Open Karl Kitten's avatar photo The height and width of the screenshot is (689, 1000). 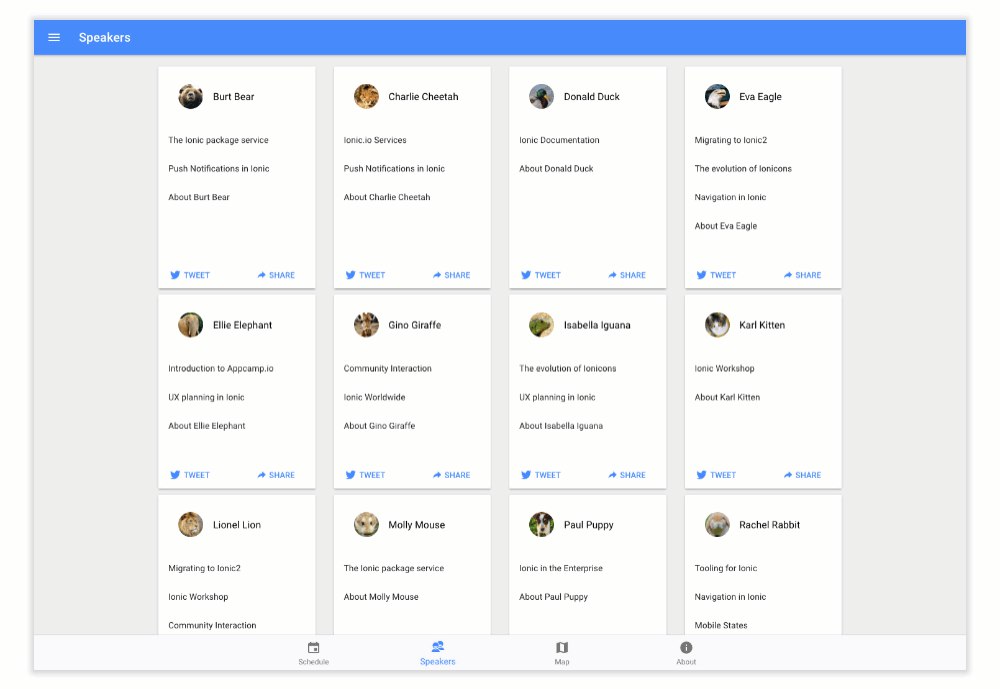717,325
